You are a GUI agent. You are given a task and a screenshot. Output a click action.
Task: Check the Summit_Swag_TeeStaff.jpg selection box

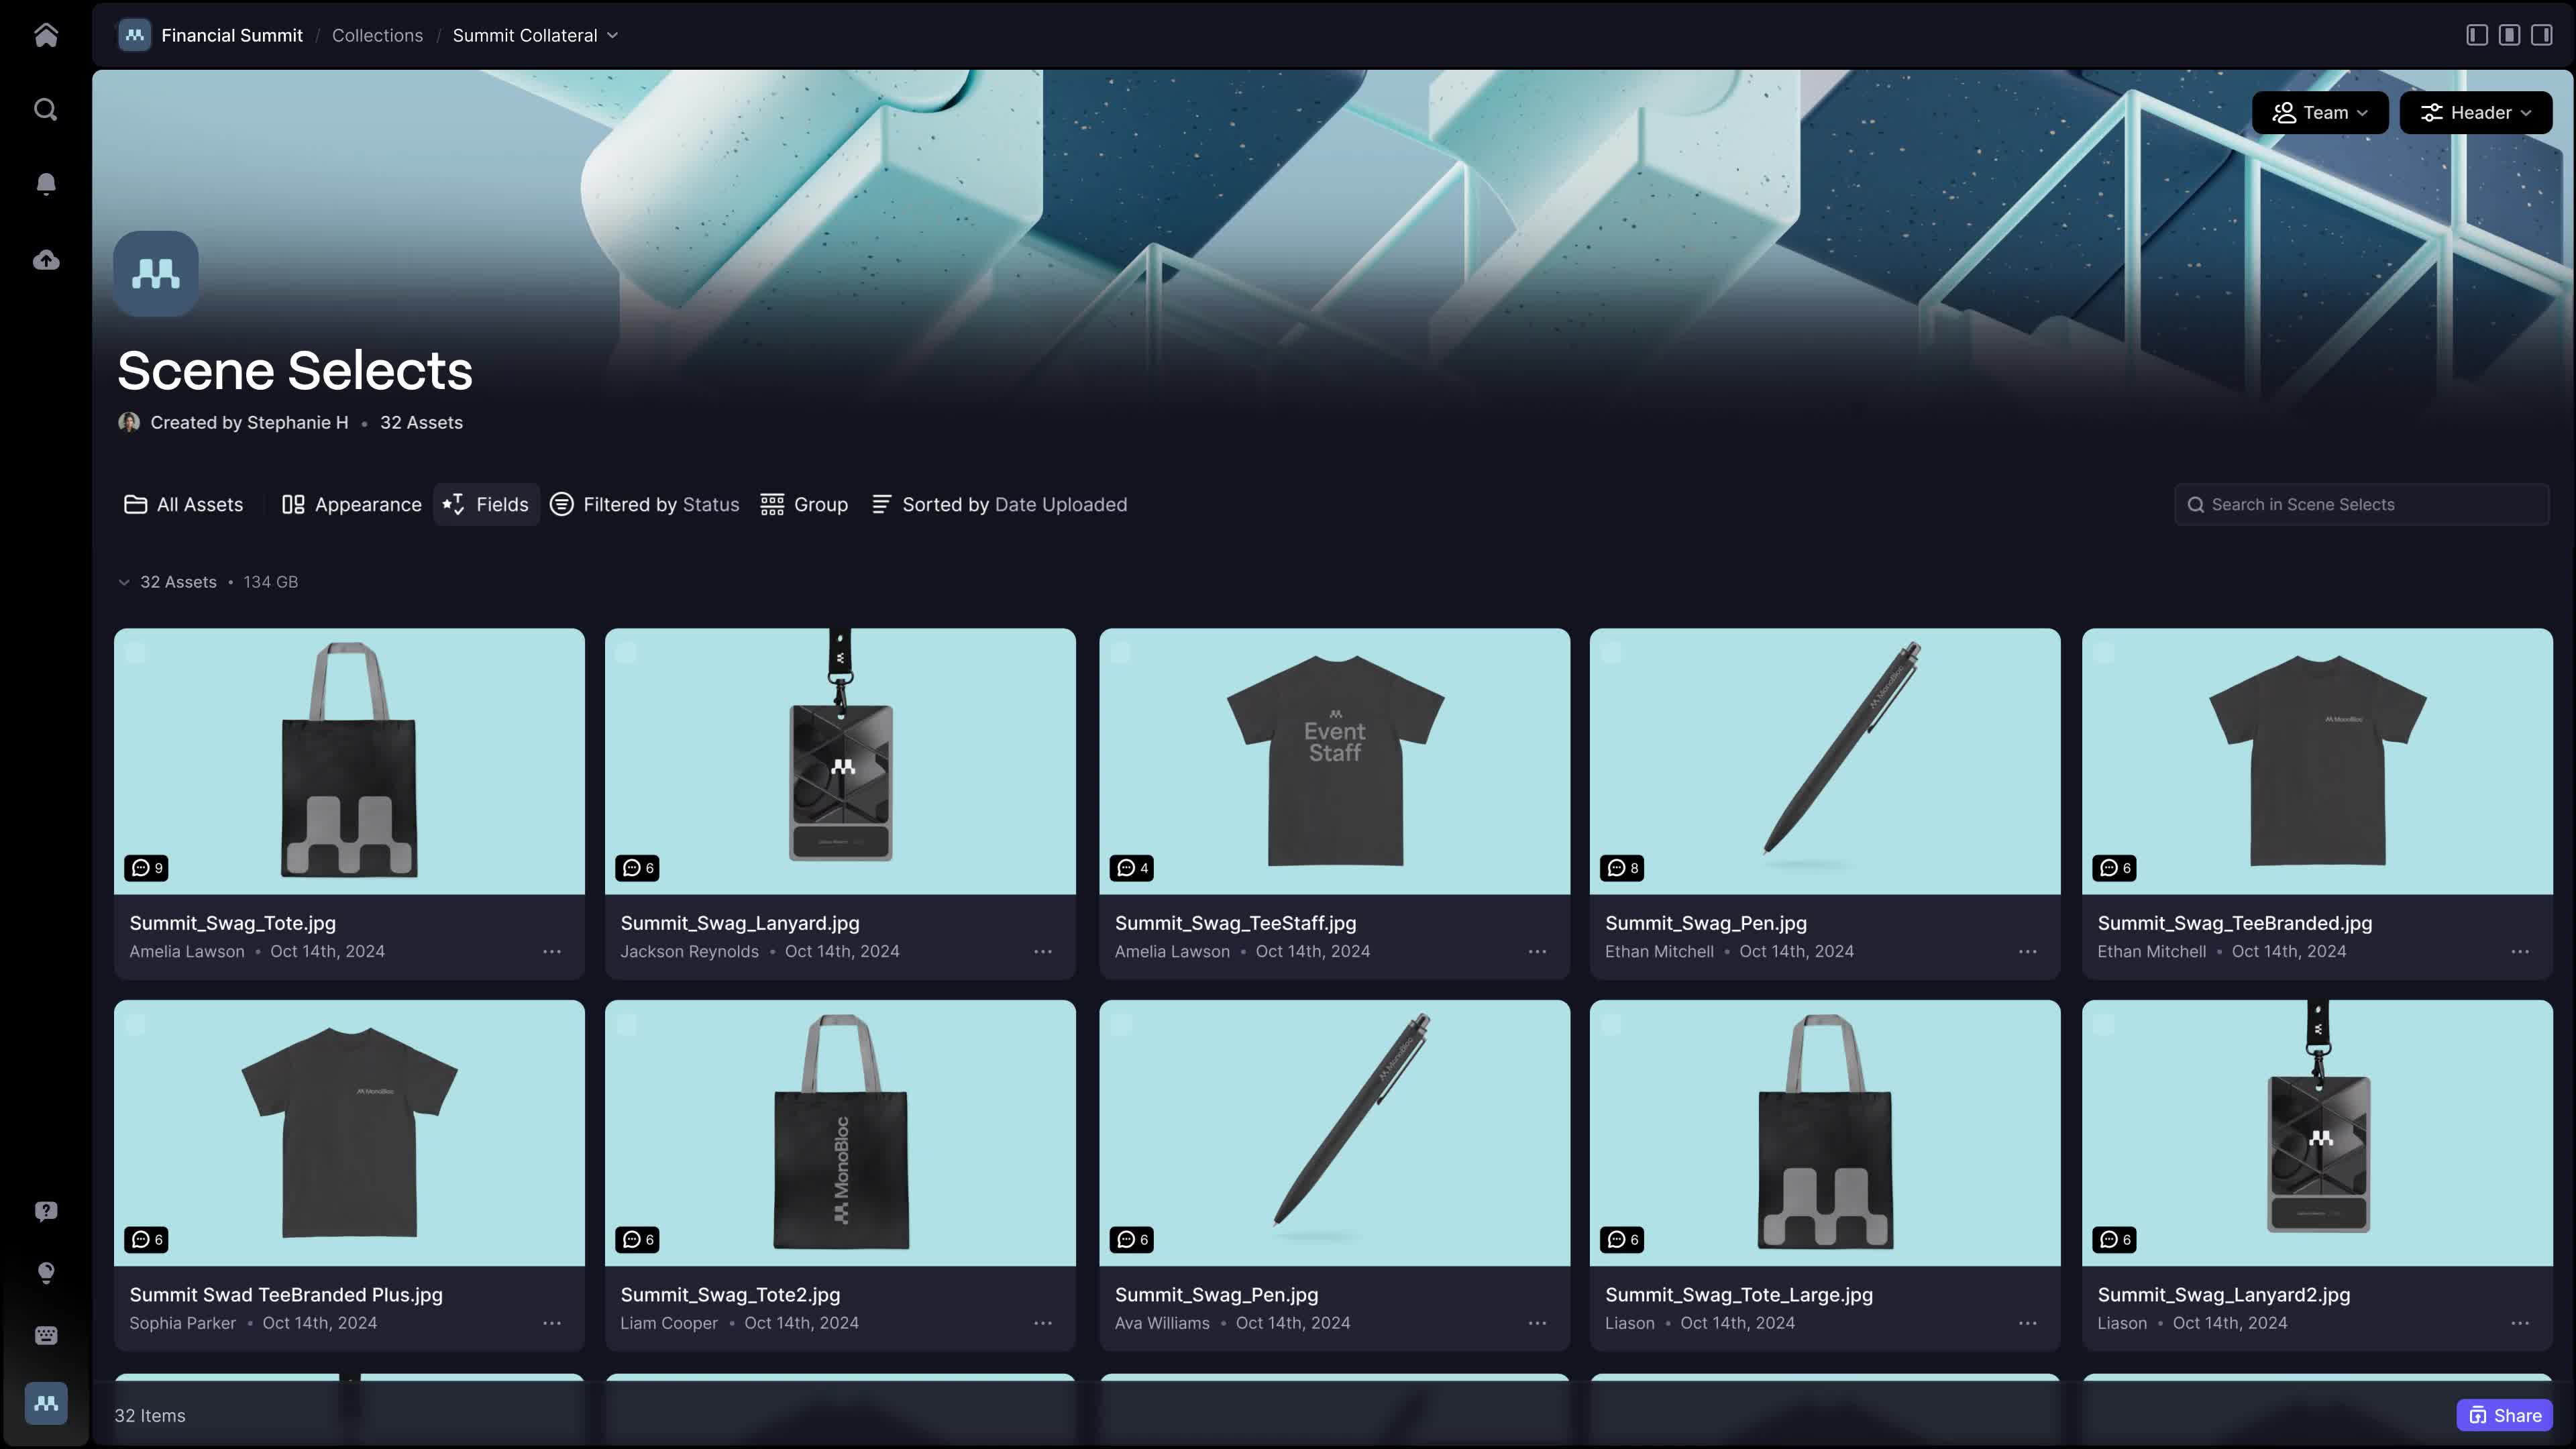(1121, 653)
